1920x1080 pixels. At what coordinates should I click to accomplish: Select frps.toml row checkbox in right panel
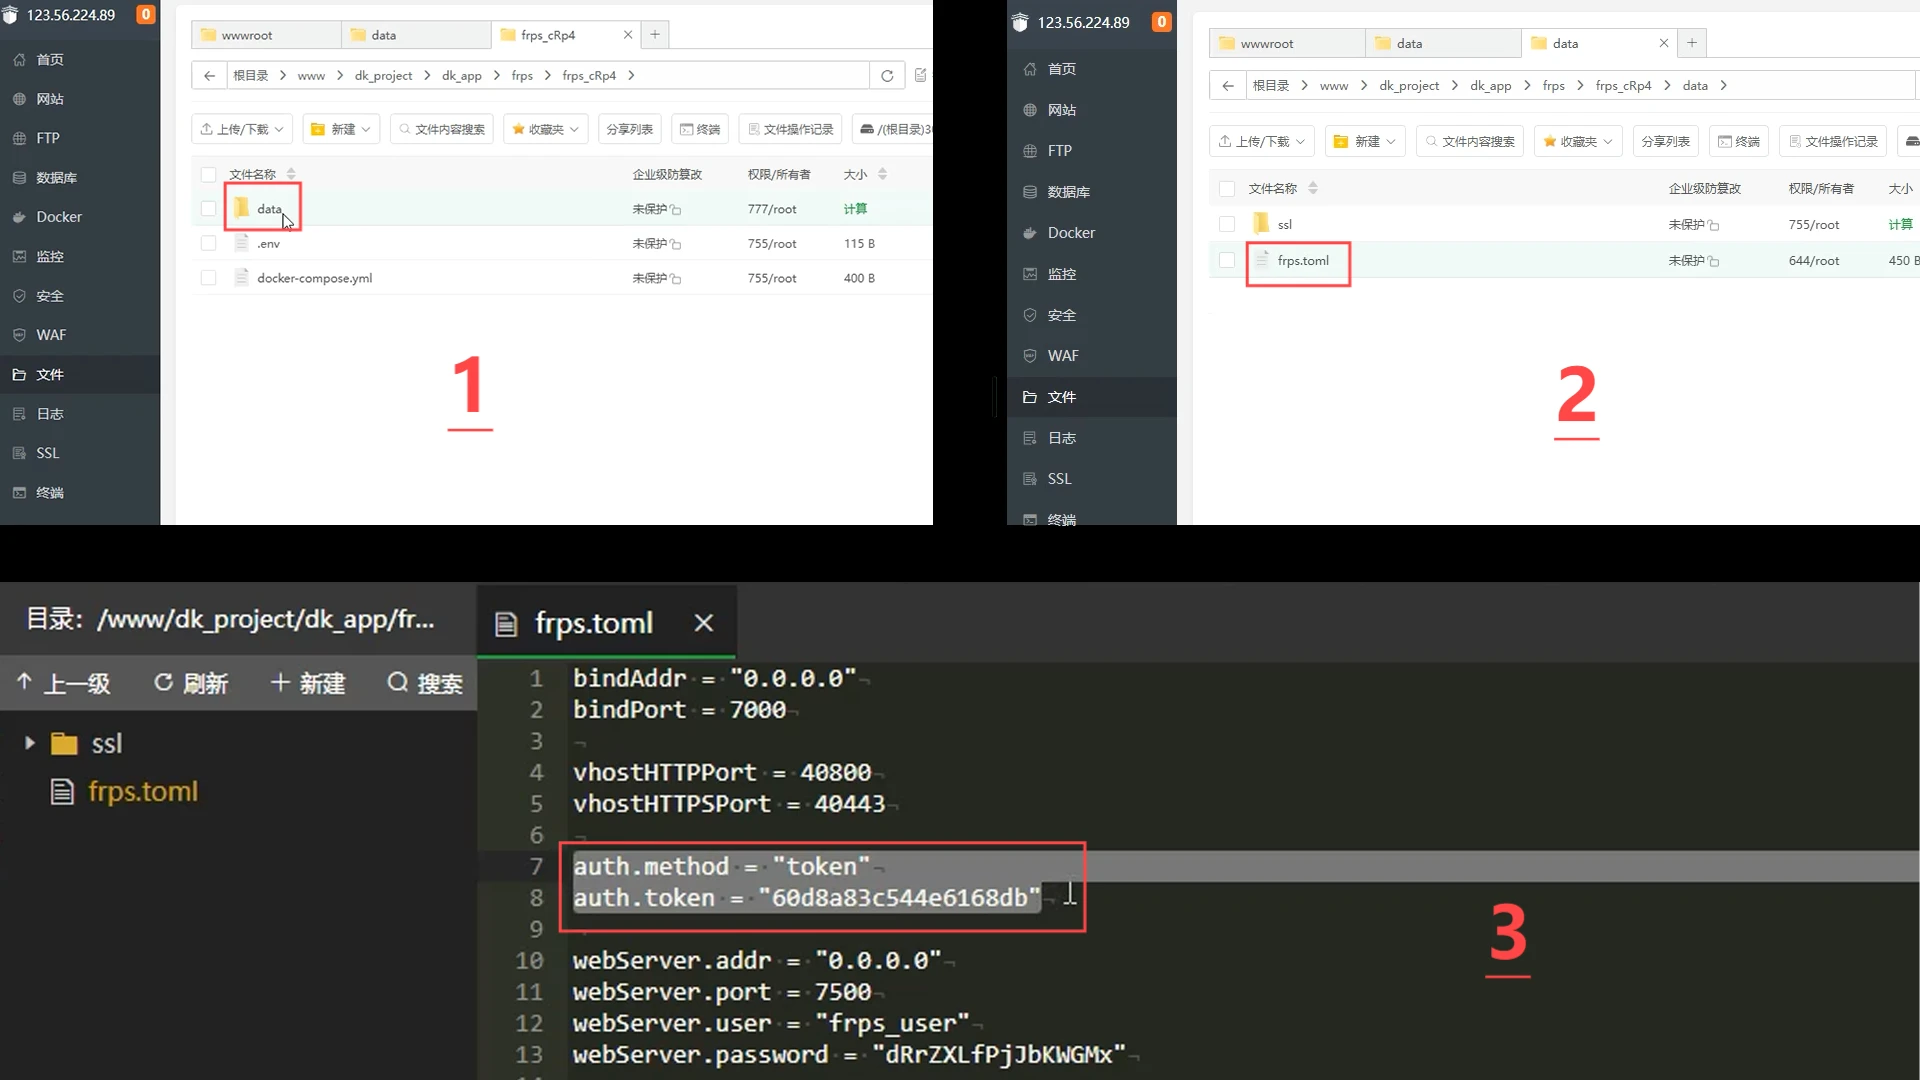pyautogui.click(x=1227, y=261)
